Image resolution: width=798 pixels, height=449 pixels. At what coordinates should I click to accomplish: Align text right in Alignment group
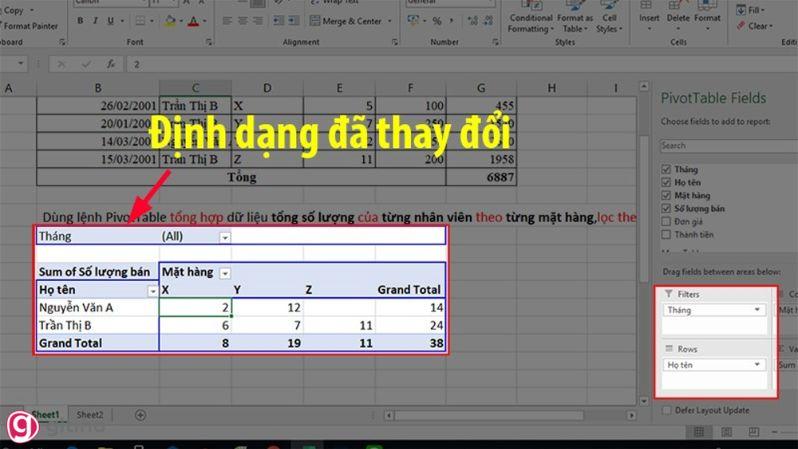pyautogui.click(x=258, y=21)
